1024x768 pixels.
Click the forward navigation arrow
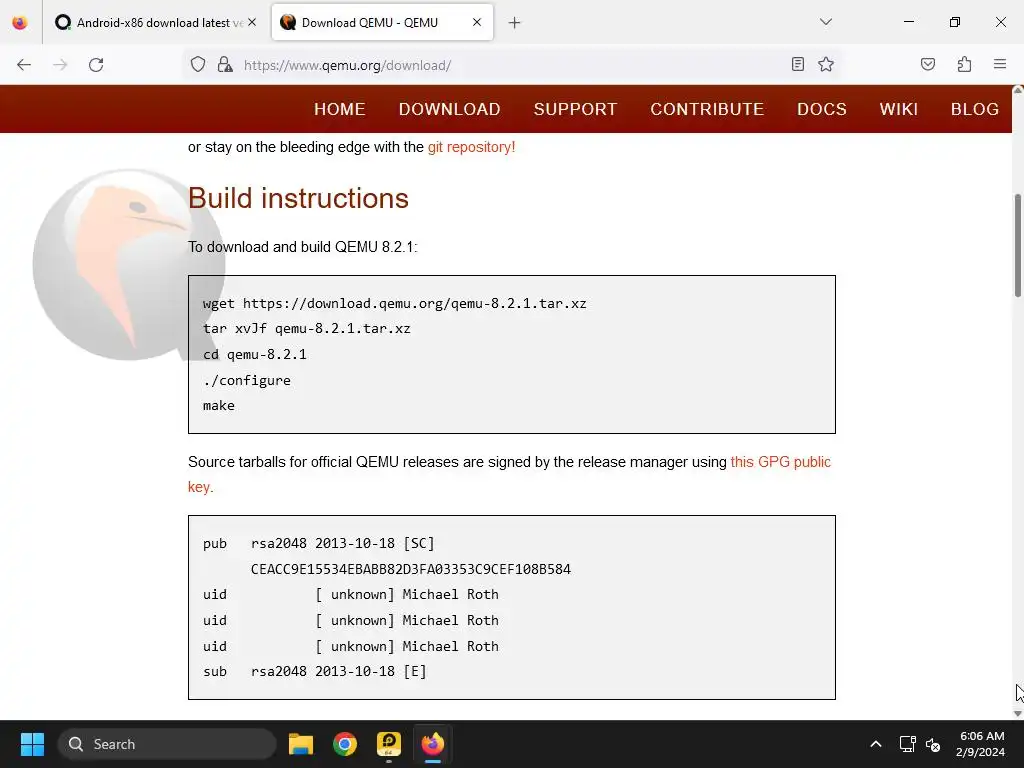[60, 65]
